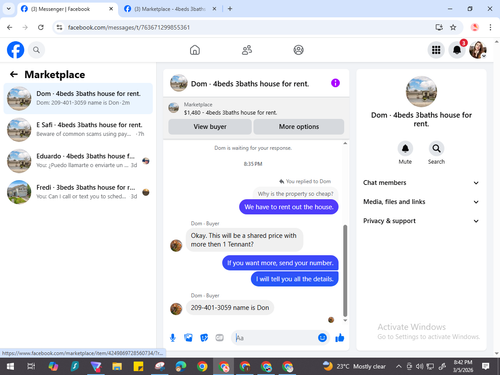This screenshot has width=500, height=375.
Task: Click the message '209-401-3059 name is Don'
Action: coord(230,308)
